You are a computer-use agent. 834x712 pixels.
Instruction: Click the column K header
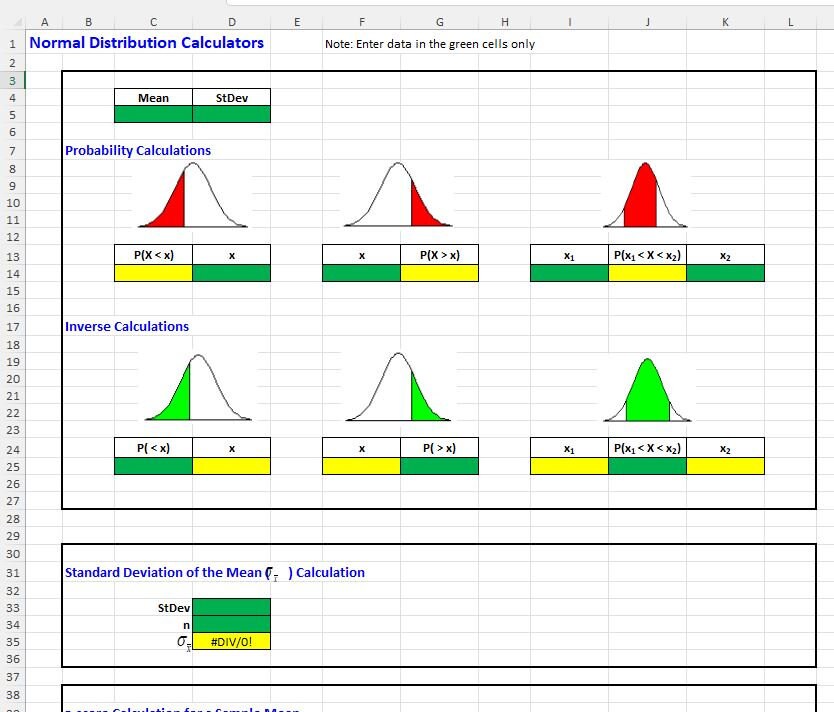click(723, 21)
